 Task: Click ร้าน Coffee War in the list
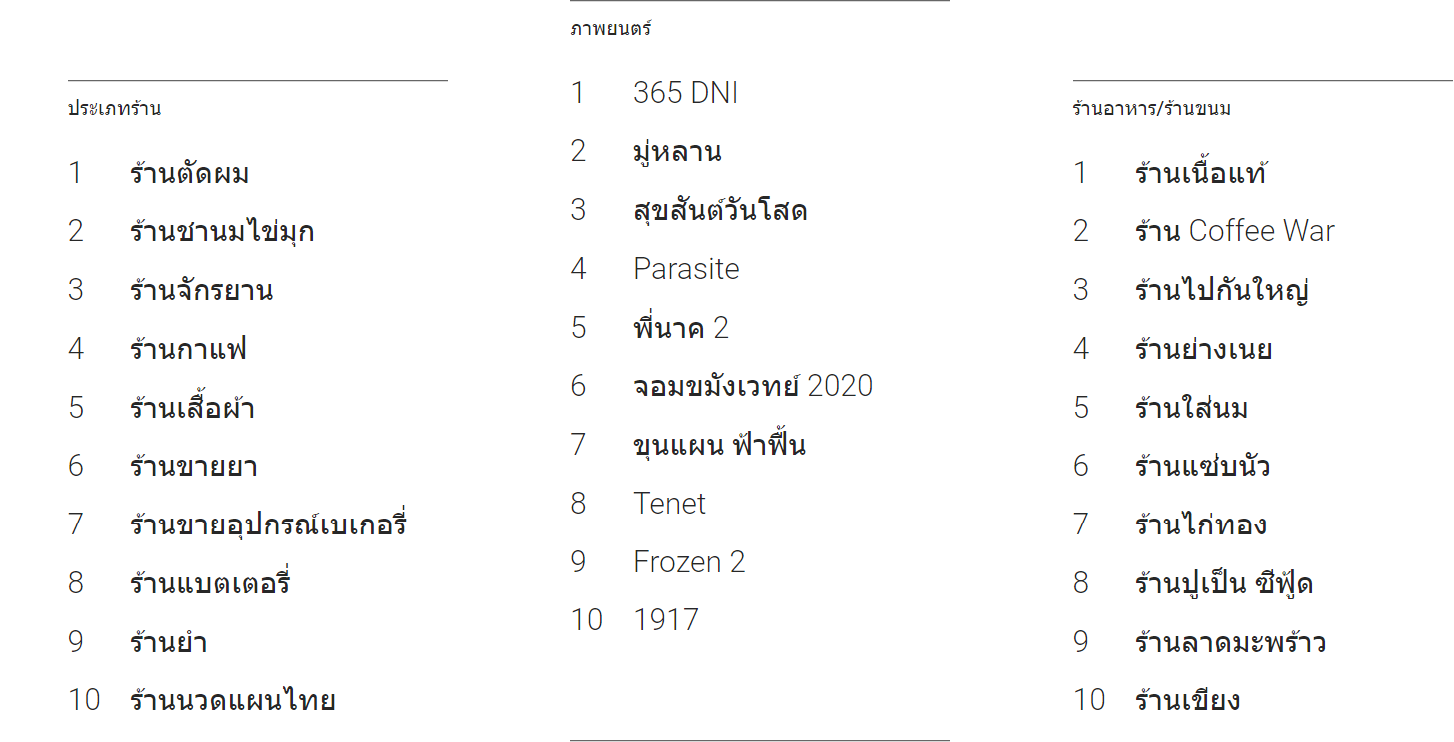point(1234,232)
